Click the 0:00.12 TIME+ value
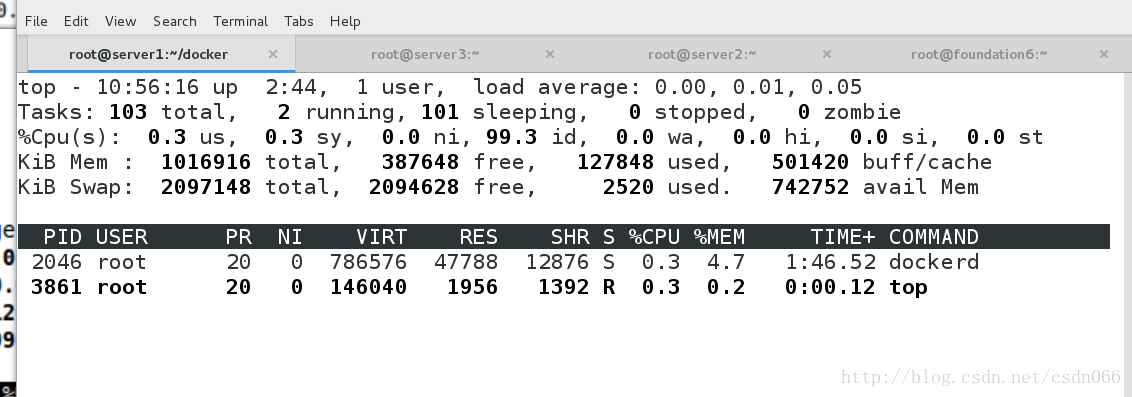The width and height of the screenshot is (1132, 397). pyautogui.click(x=830, y=287)
